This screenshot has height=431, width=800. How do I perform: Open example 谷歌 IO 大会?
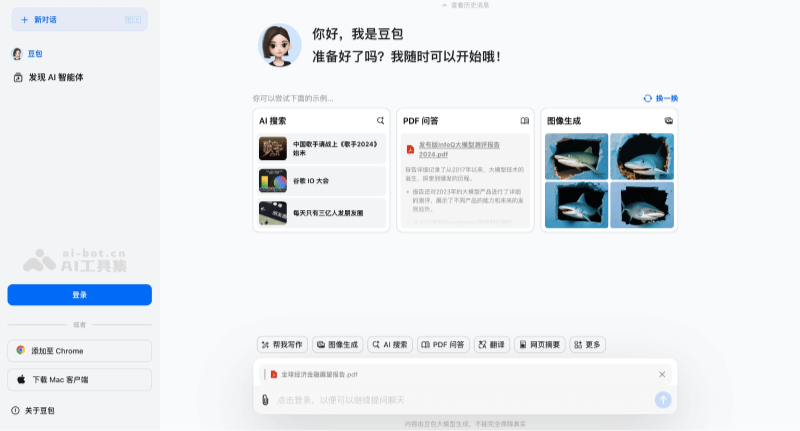[x=321, y=181]
